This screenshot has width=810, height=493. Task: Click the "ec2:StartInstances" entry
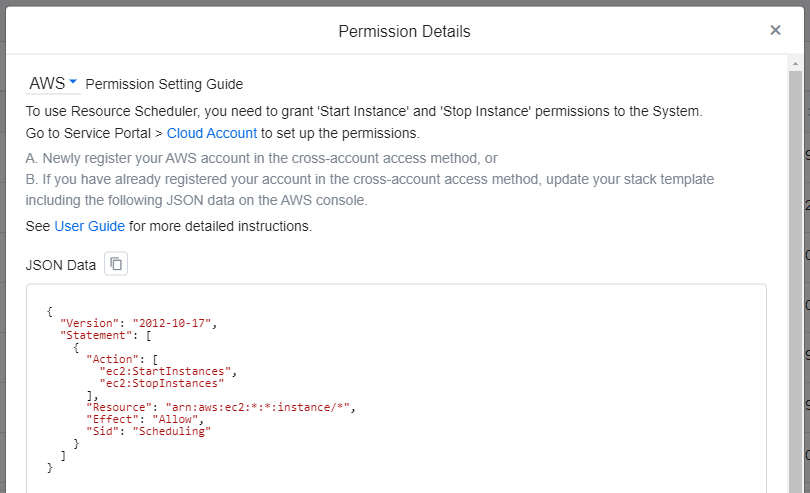[166, 371]
